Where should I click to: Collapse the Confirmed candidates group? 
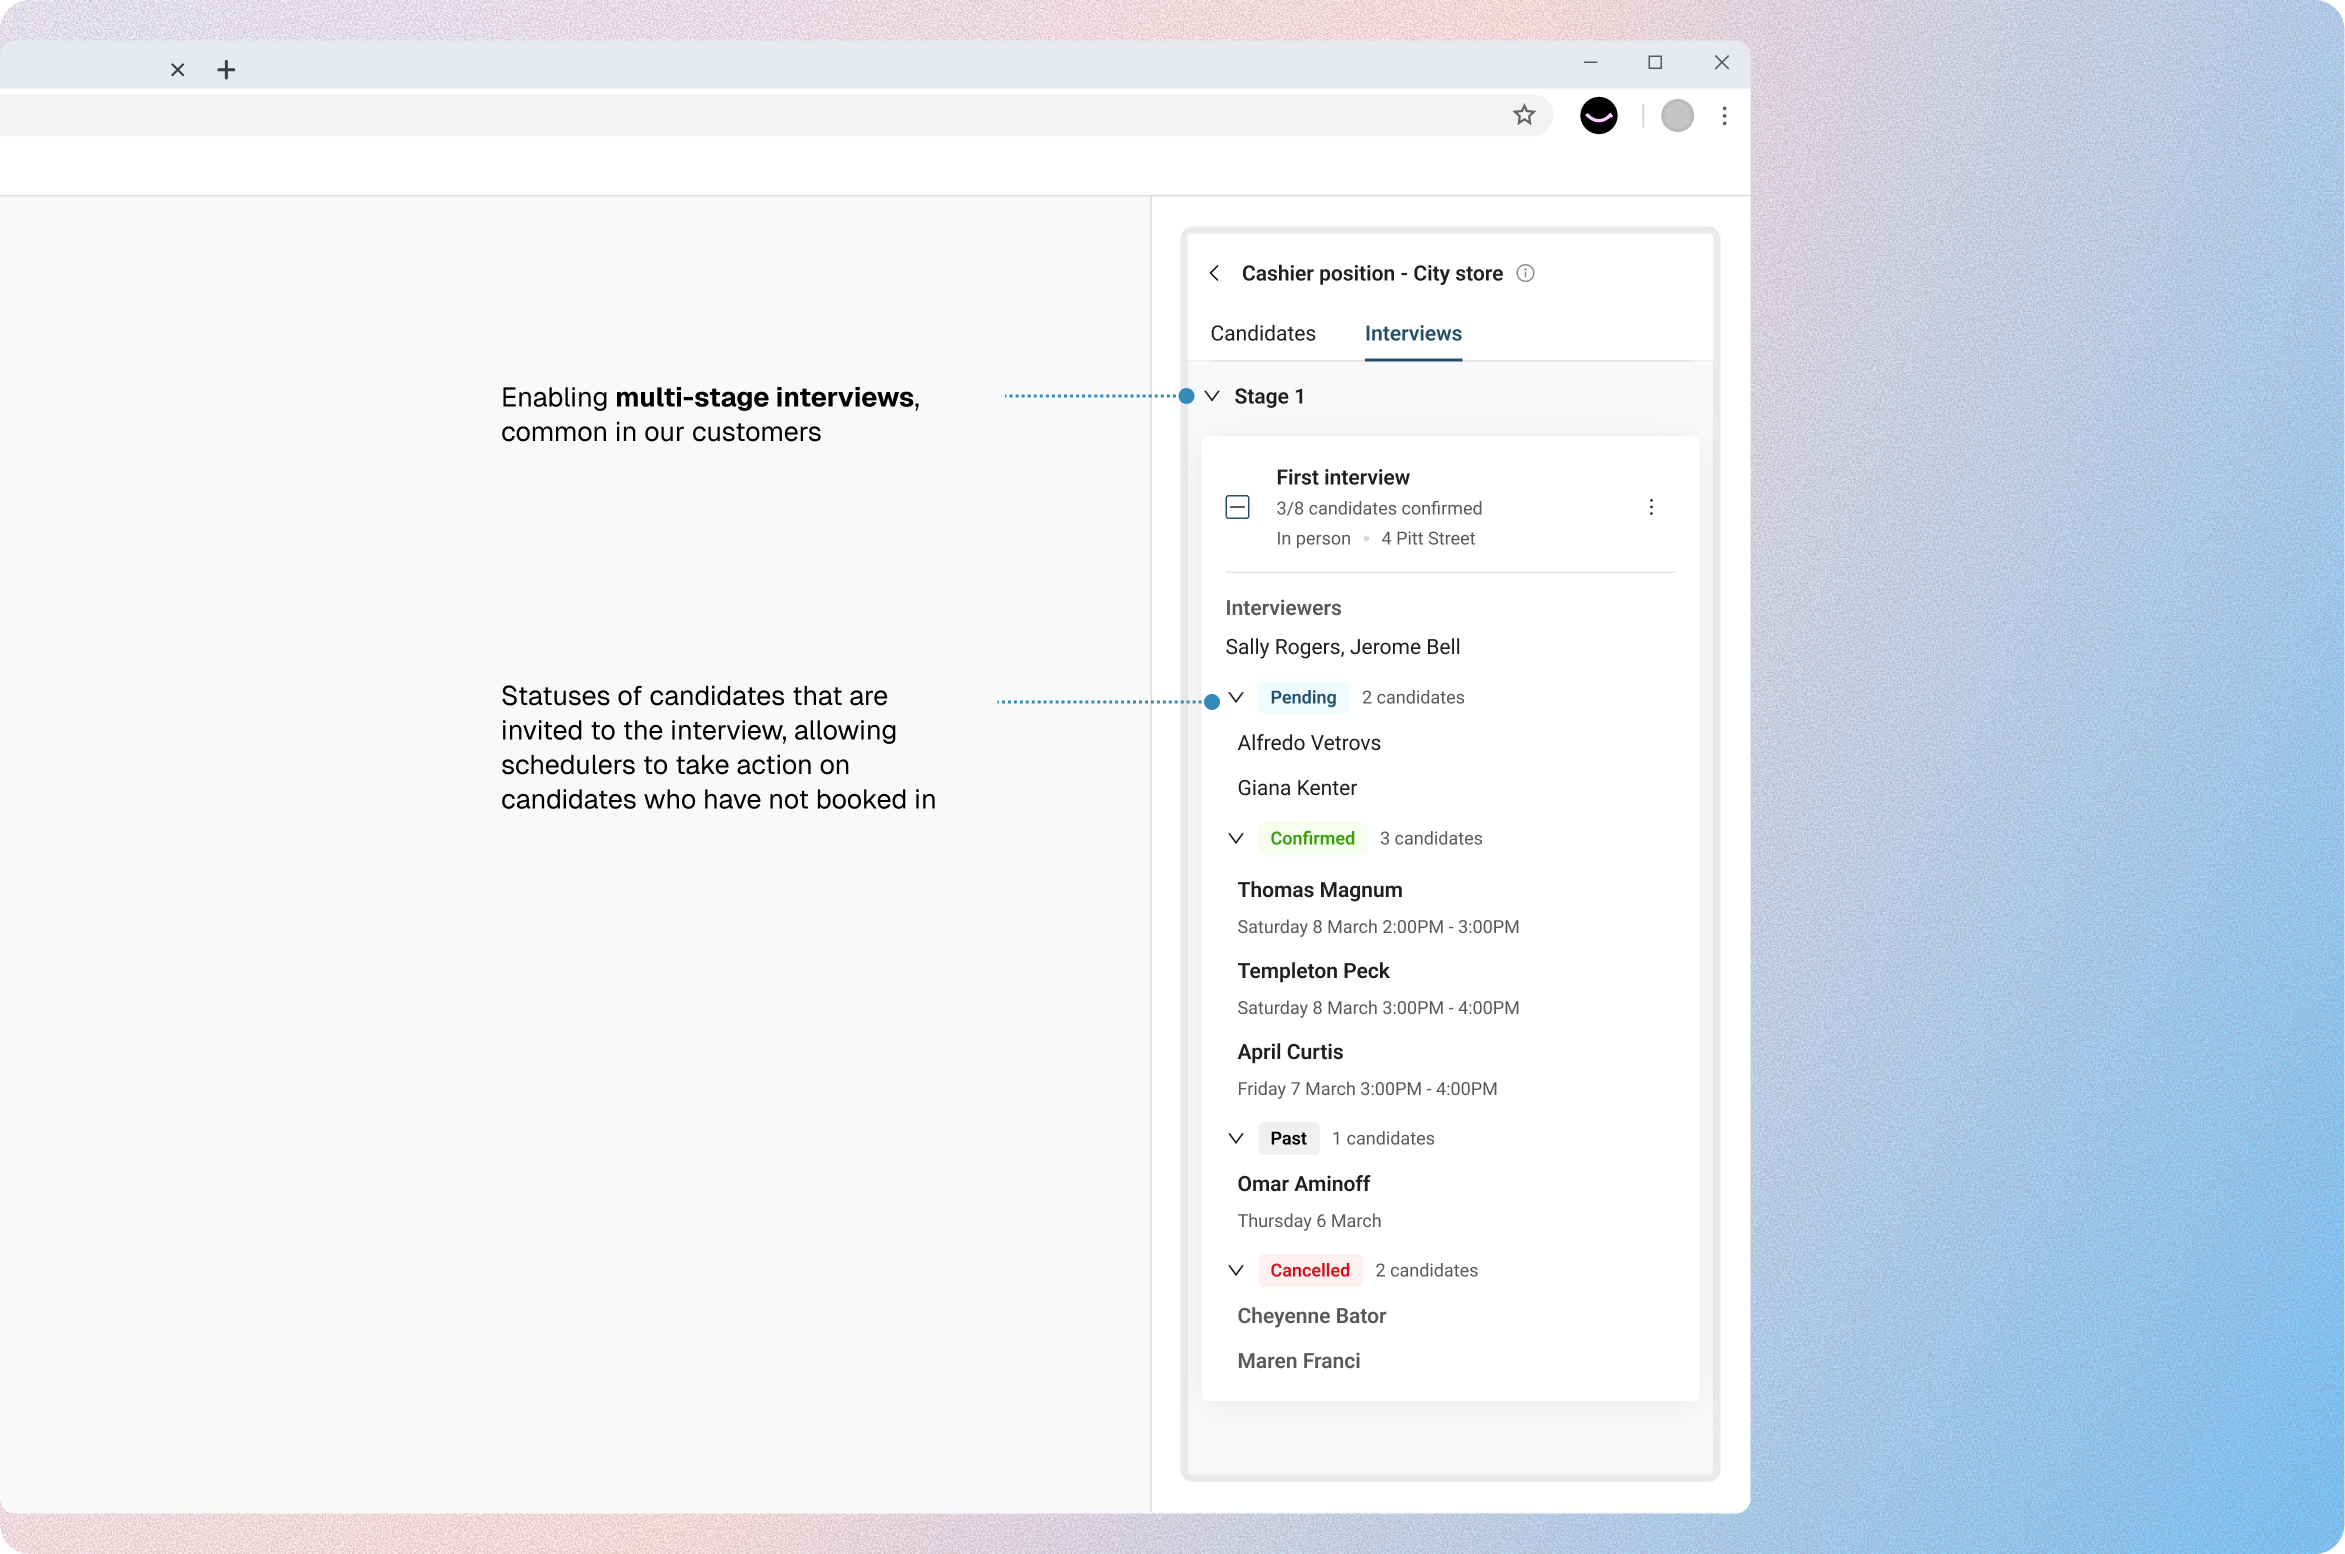coord(1236,838)
